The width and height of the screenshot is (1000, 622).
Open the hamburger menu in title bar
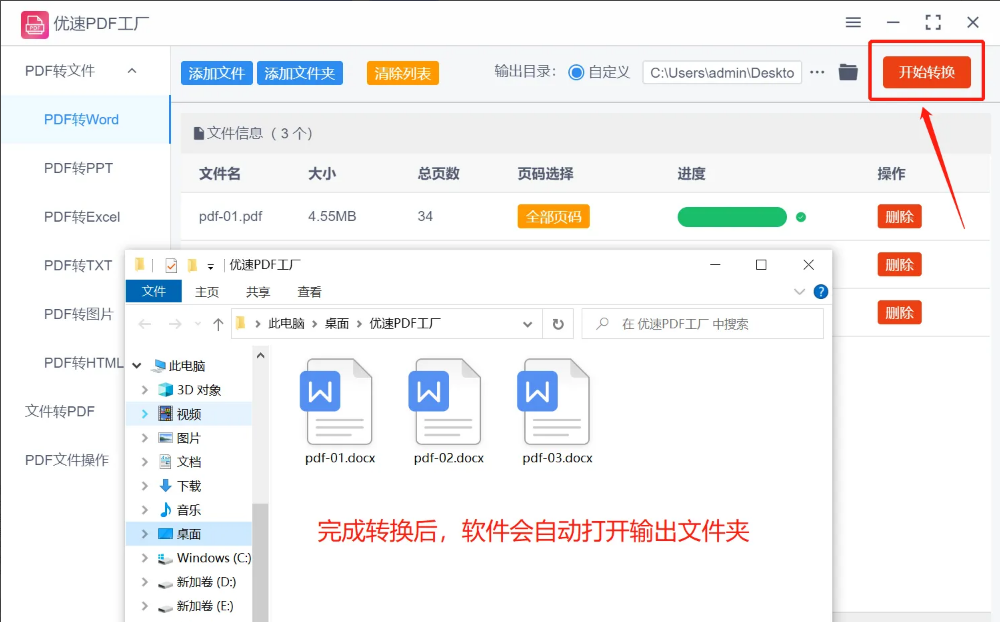(853, 22)
